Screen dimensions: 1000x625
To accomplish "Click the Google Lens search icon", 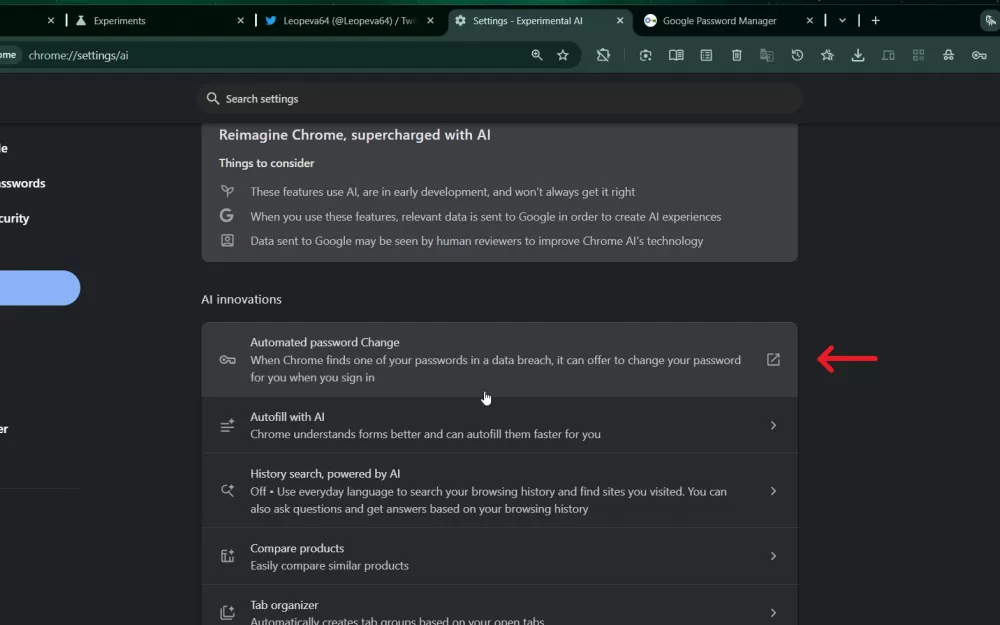I will tap(645, 55).
